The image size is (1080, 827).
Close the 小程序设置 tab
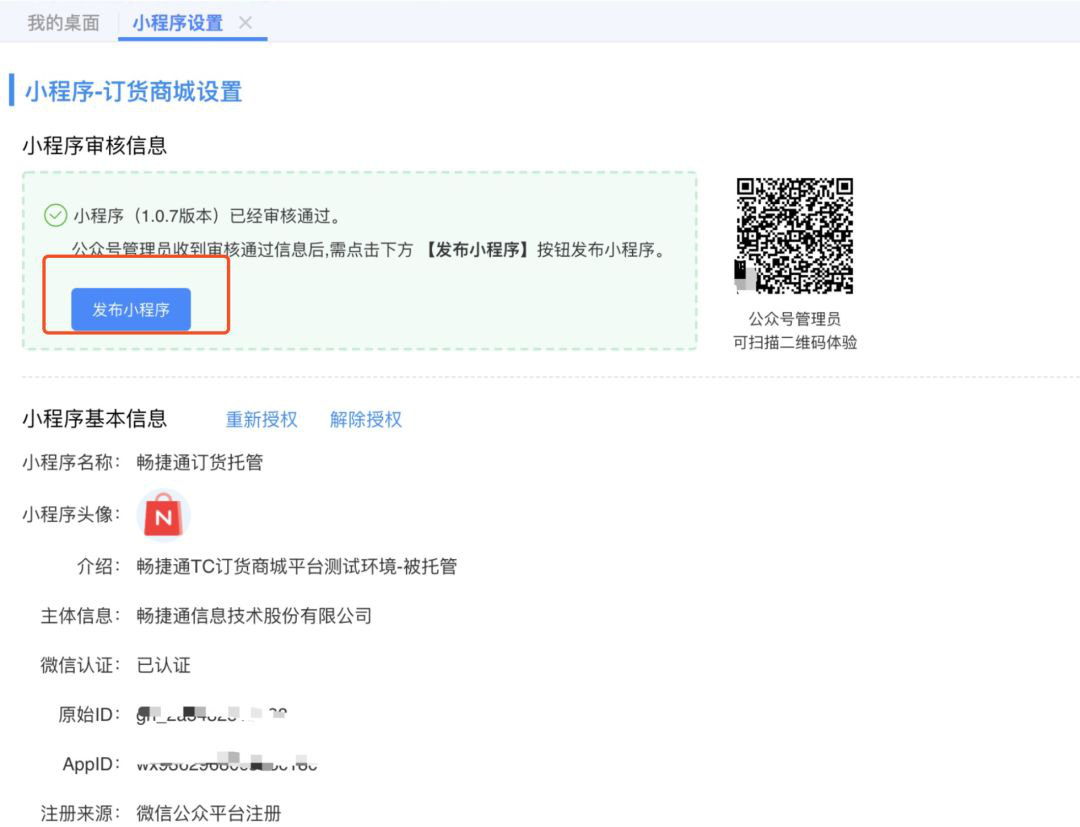pyautogui.click(x=245, y=23)
